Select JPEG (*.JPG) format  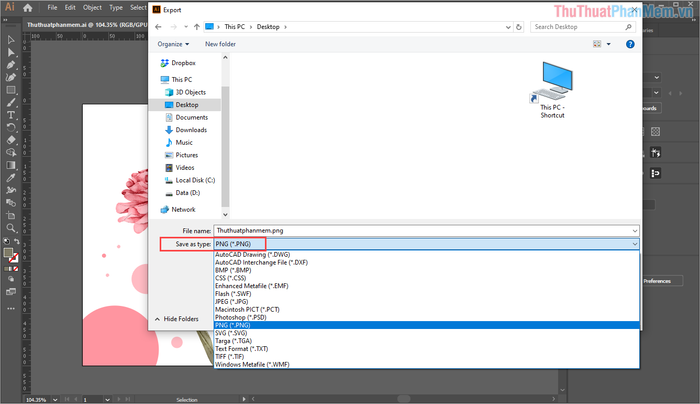click(426, 302)
